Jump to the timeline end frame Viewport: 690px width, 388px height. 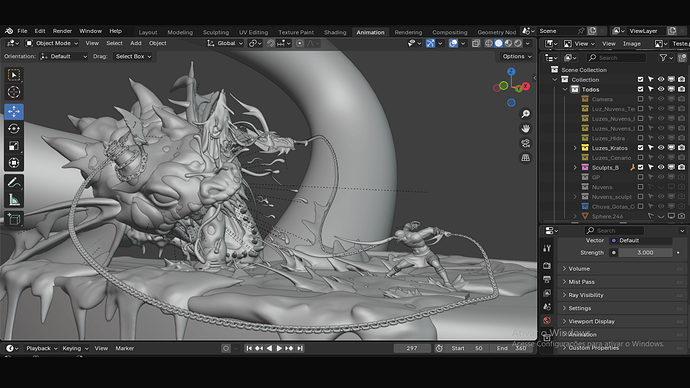point(300,348)
